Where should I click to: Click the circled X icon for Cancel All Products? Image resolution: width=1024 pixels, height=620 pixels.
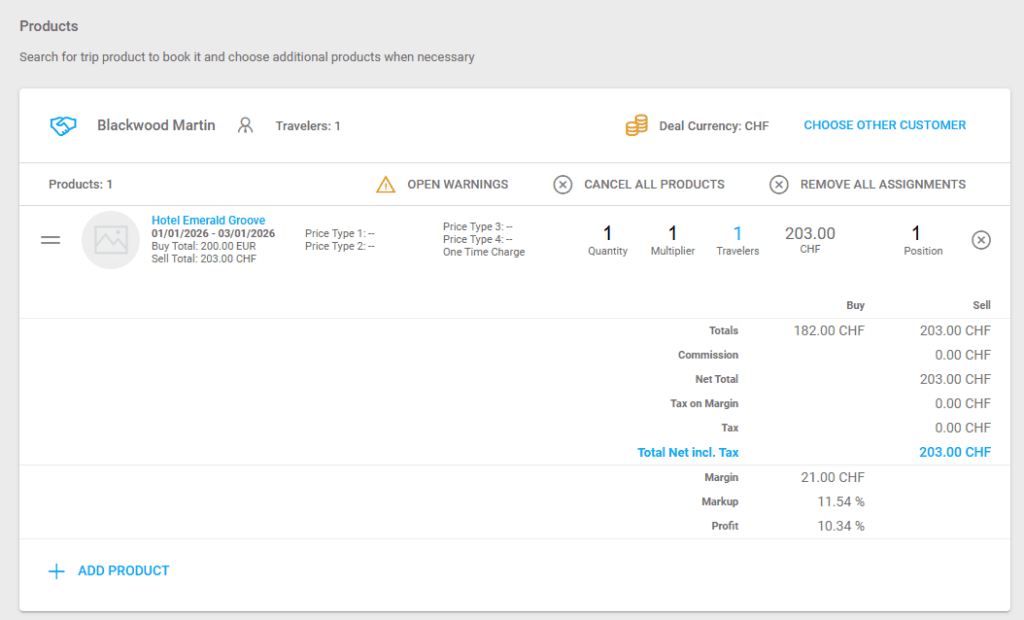click(562, 184)
